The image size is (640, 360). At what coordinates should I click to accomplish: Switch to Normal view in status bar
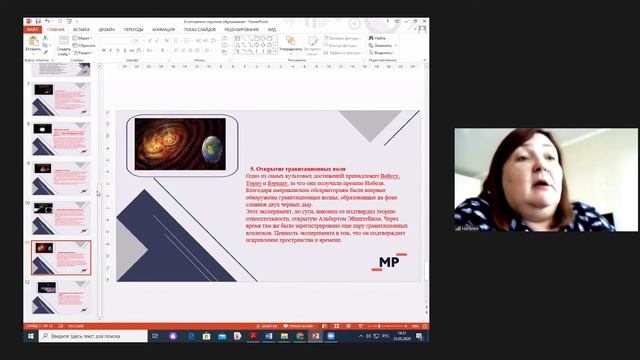click(x=325, y=326)
